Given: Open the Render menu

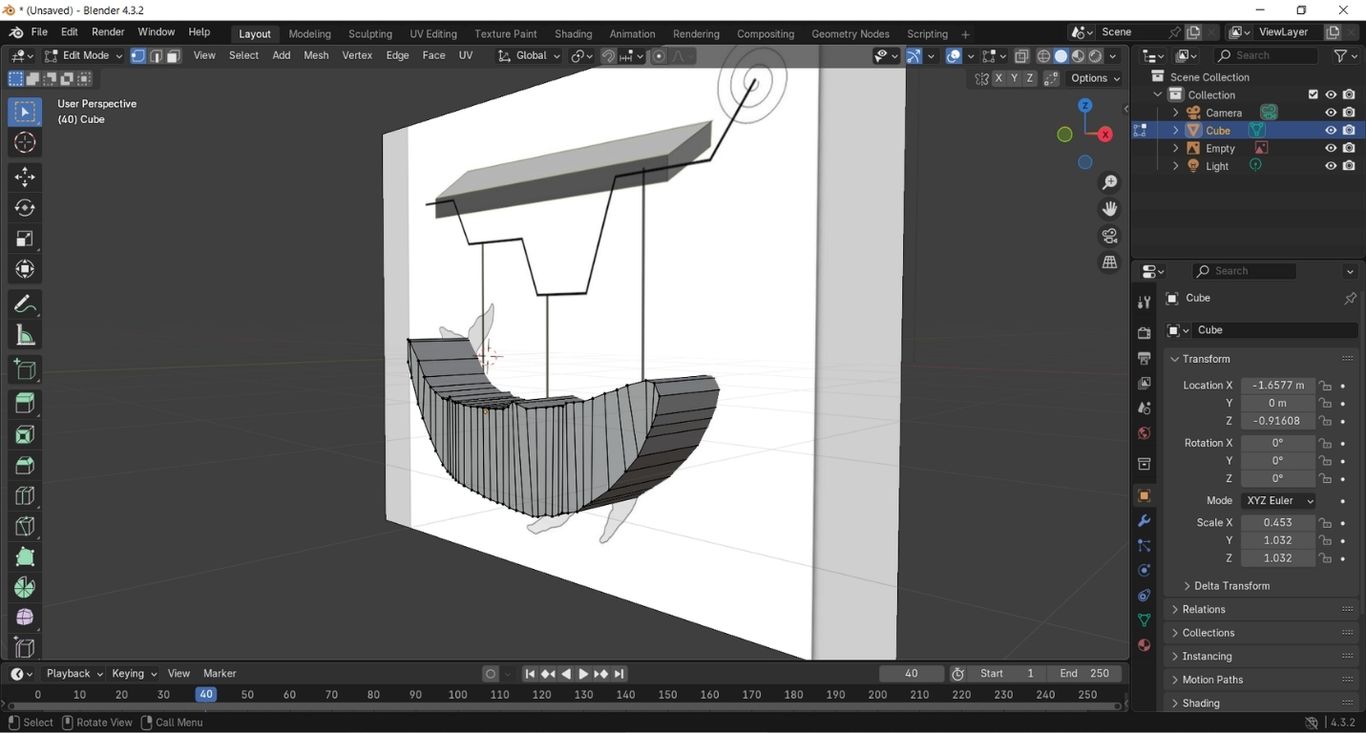Looking at the screenshot, I should click(x=108, y=32).
